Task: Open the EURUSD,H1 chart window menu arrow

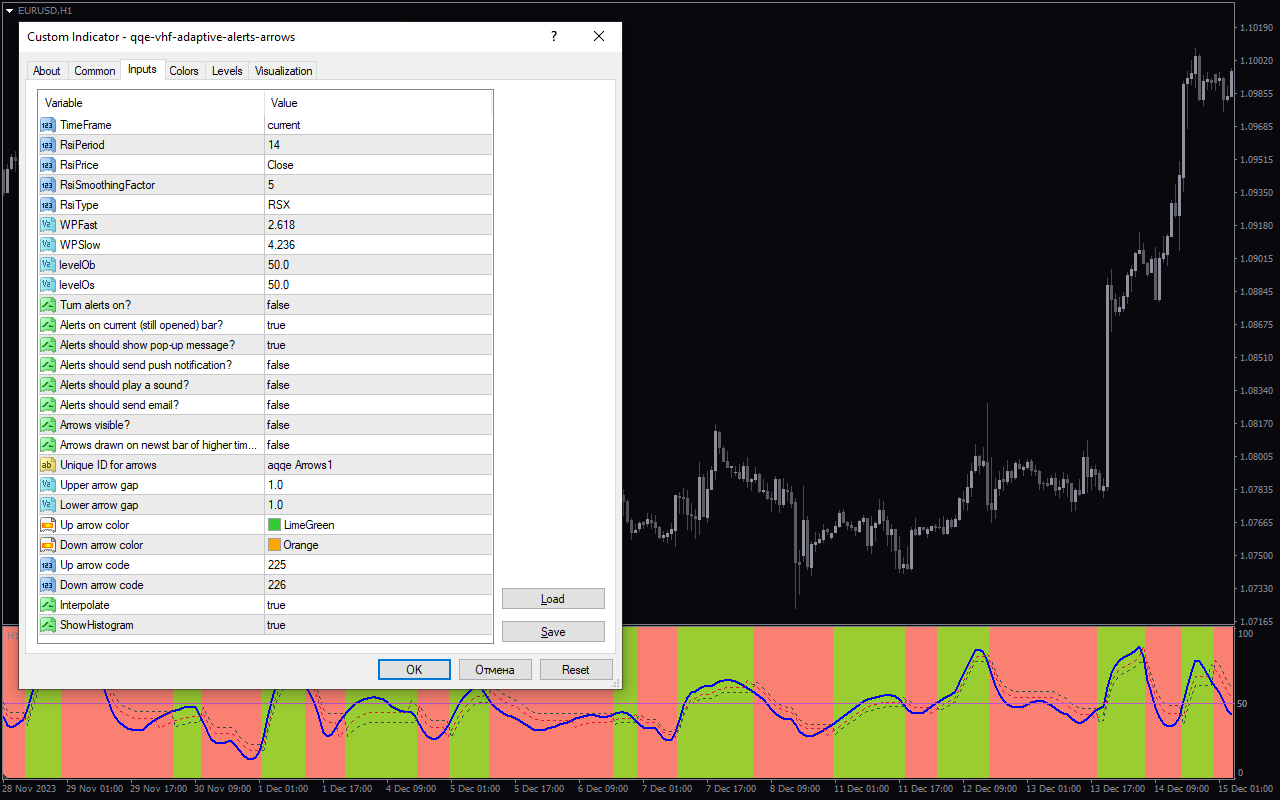Action: tap(9, 9)
